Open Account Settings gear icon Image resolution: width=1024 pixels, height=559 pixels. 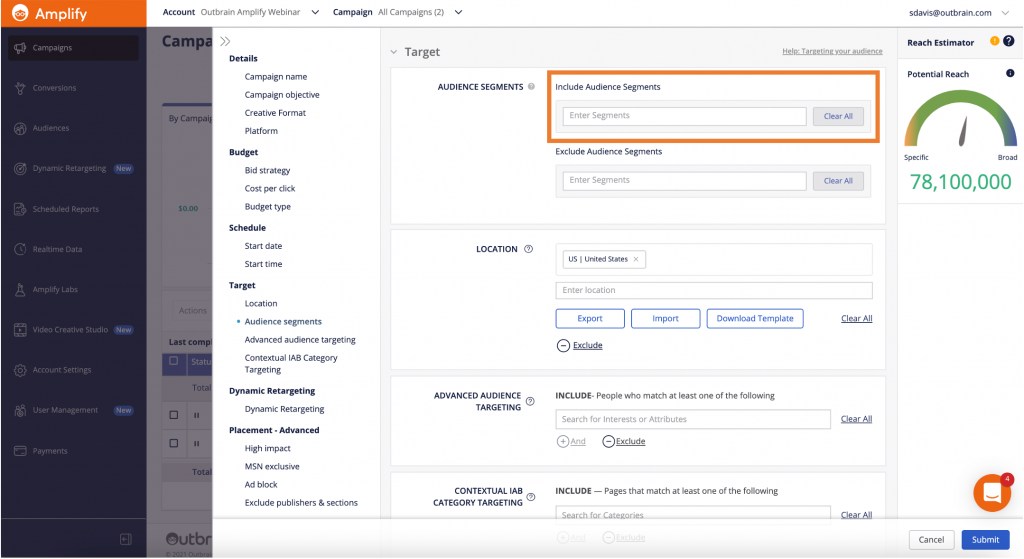tap(20, 370)
